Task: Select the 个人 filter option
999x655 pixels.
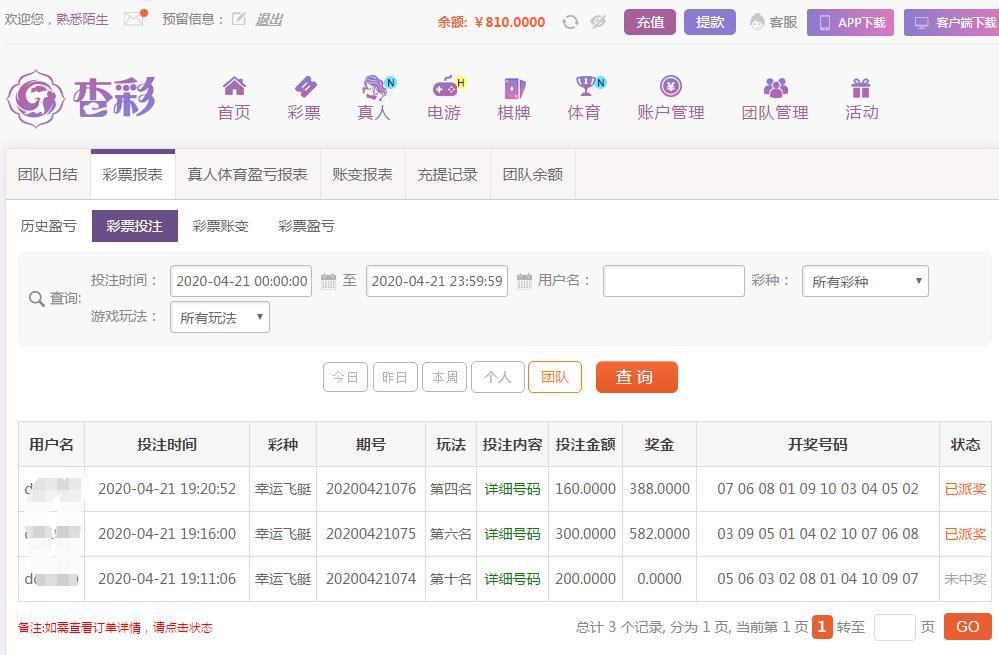Action: tap(497, 377)
